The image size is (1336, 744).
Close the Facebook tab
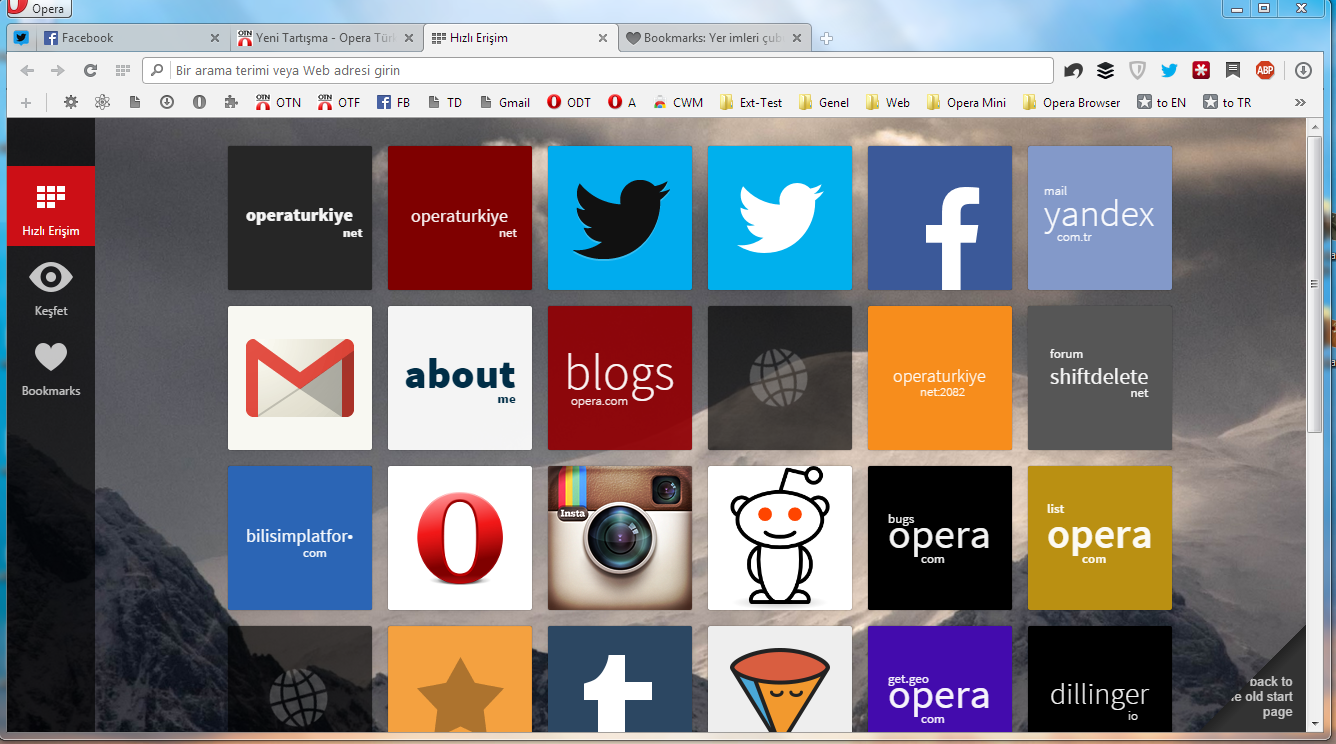(214, 38)
